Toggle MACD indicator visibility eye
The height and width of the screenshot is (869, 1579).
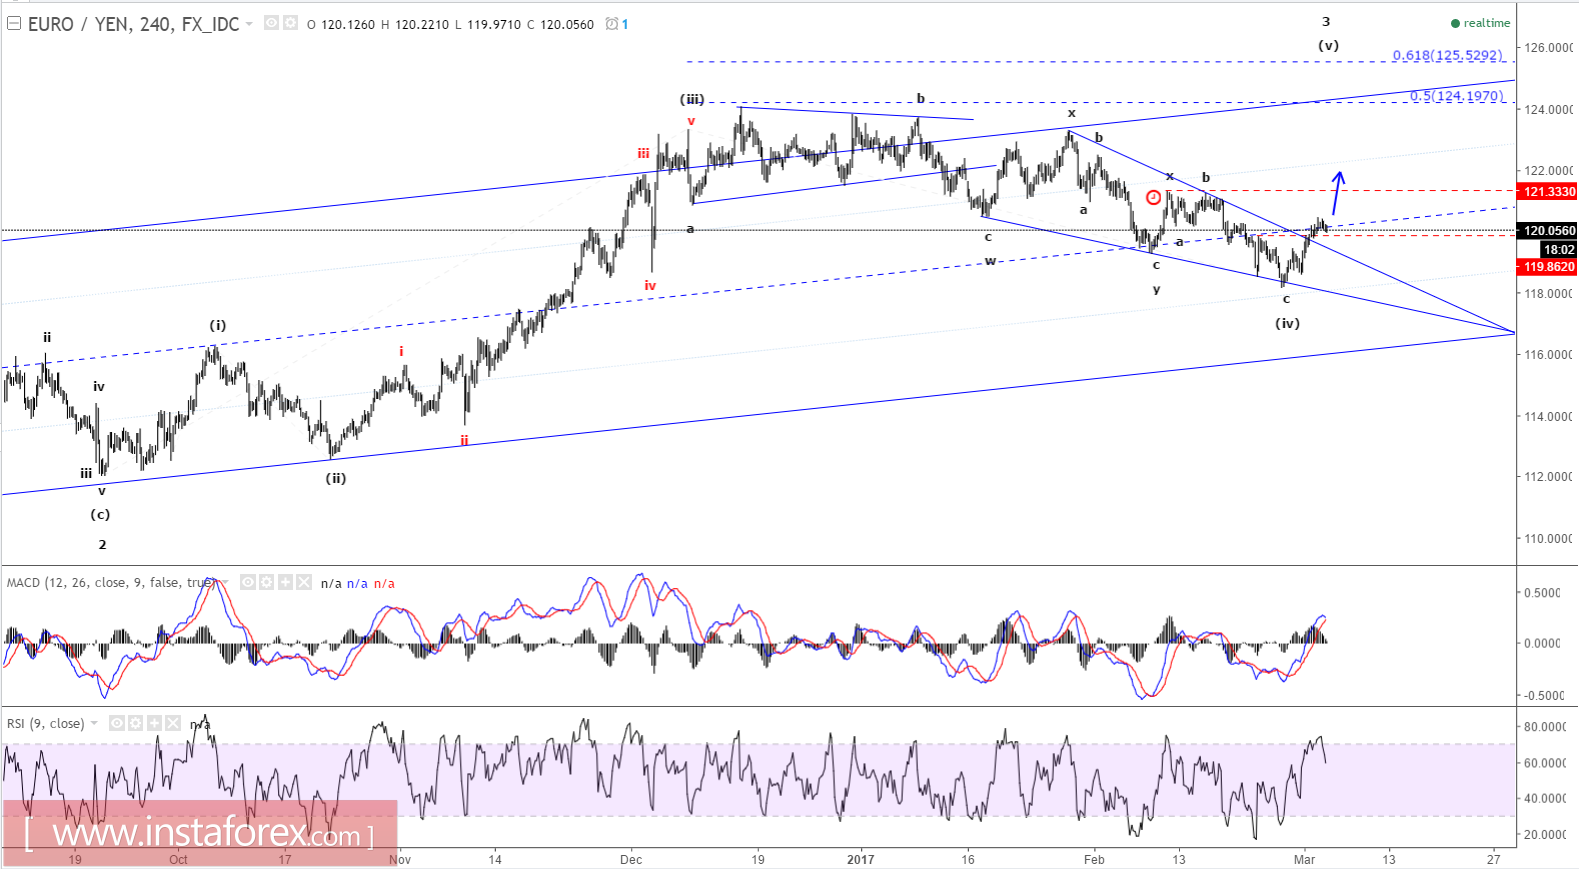coord(248,582)
